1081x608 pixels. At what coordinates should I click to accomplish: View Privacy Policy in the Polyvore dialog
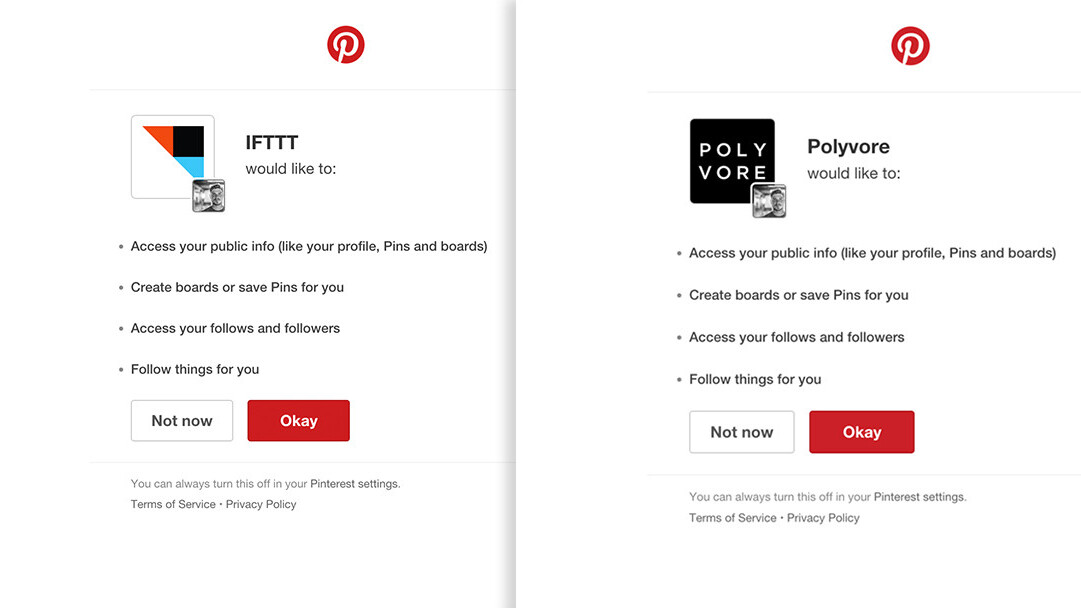[823, 518]
